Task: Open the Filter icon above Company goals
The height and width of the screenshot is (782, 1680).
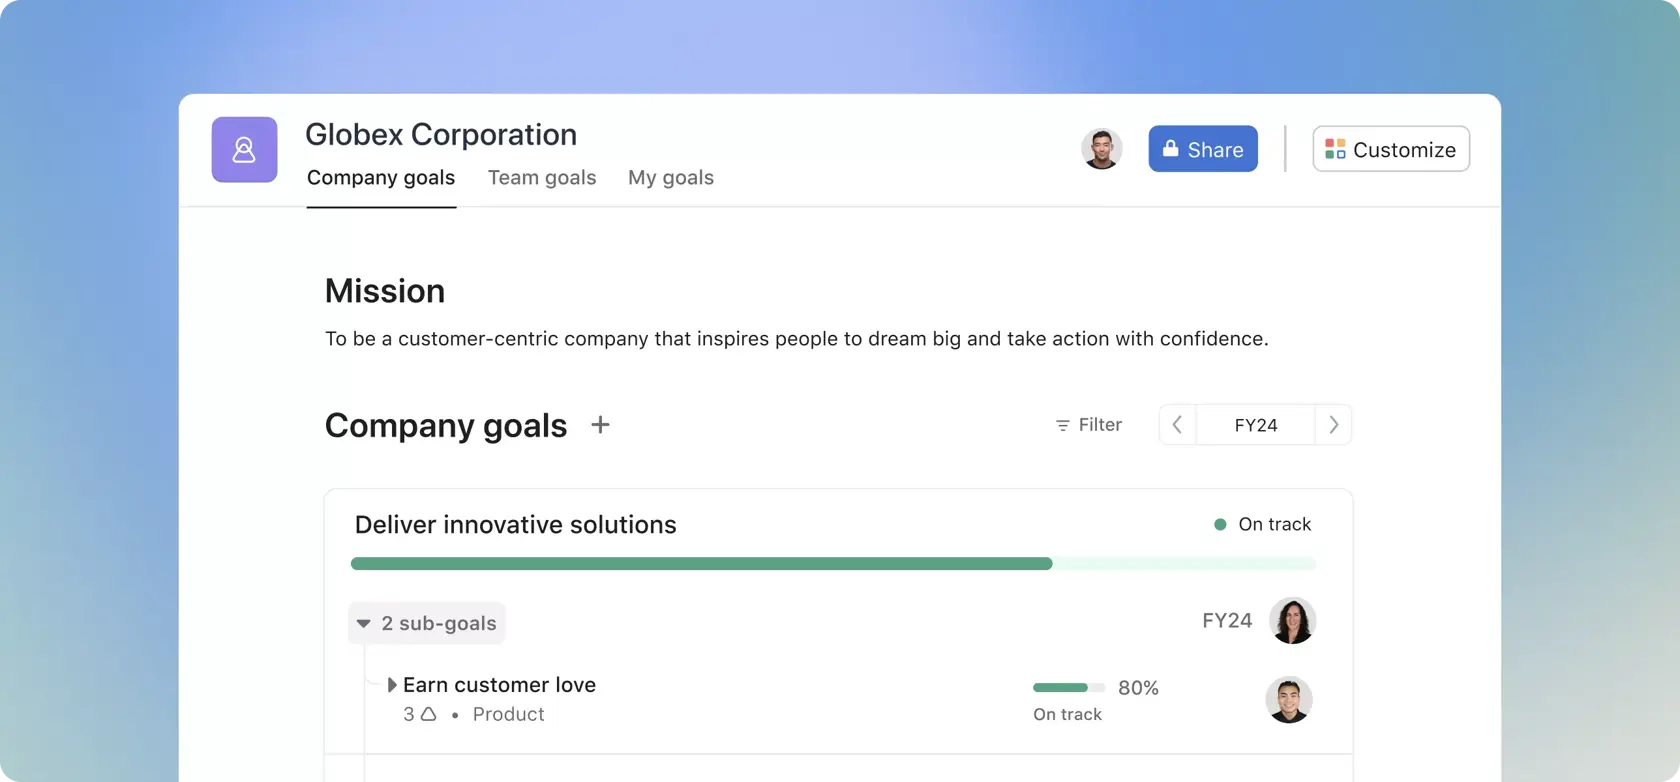Action: [1061, 424]
